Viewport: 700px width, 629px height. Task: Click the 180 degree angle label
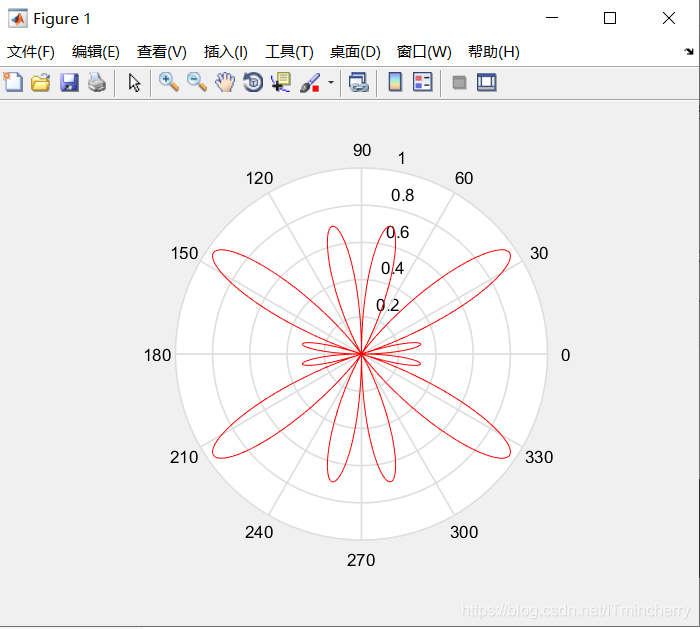pos(157,356)
